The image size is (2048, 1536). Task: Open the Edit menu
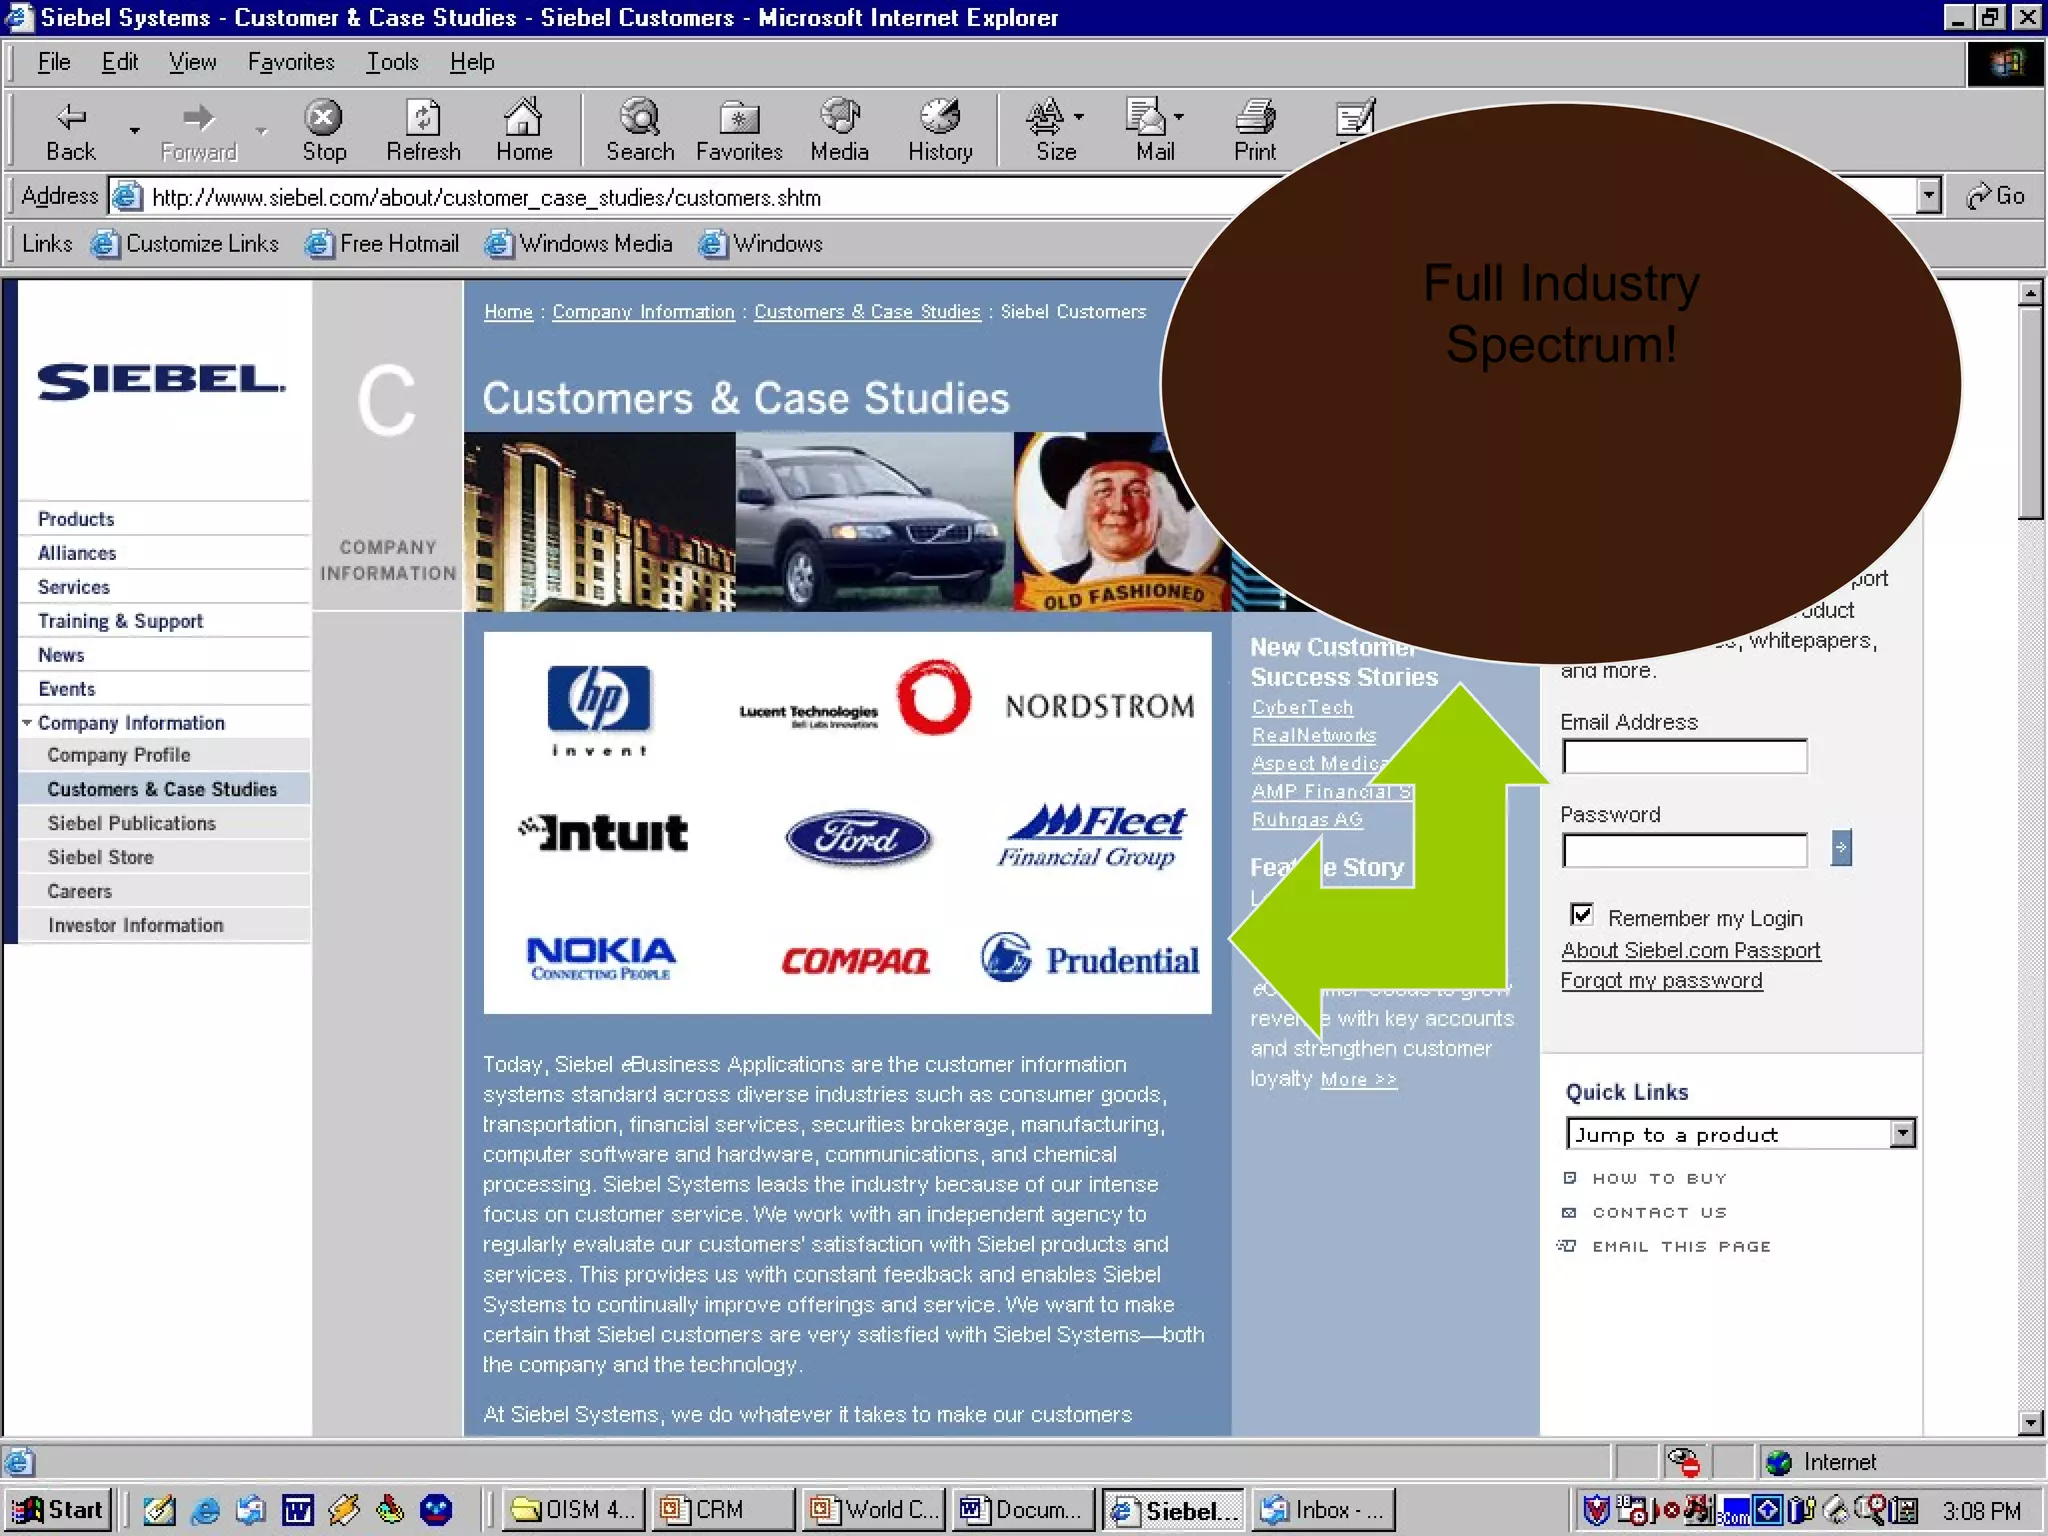[120, 62]
